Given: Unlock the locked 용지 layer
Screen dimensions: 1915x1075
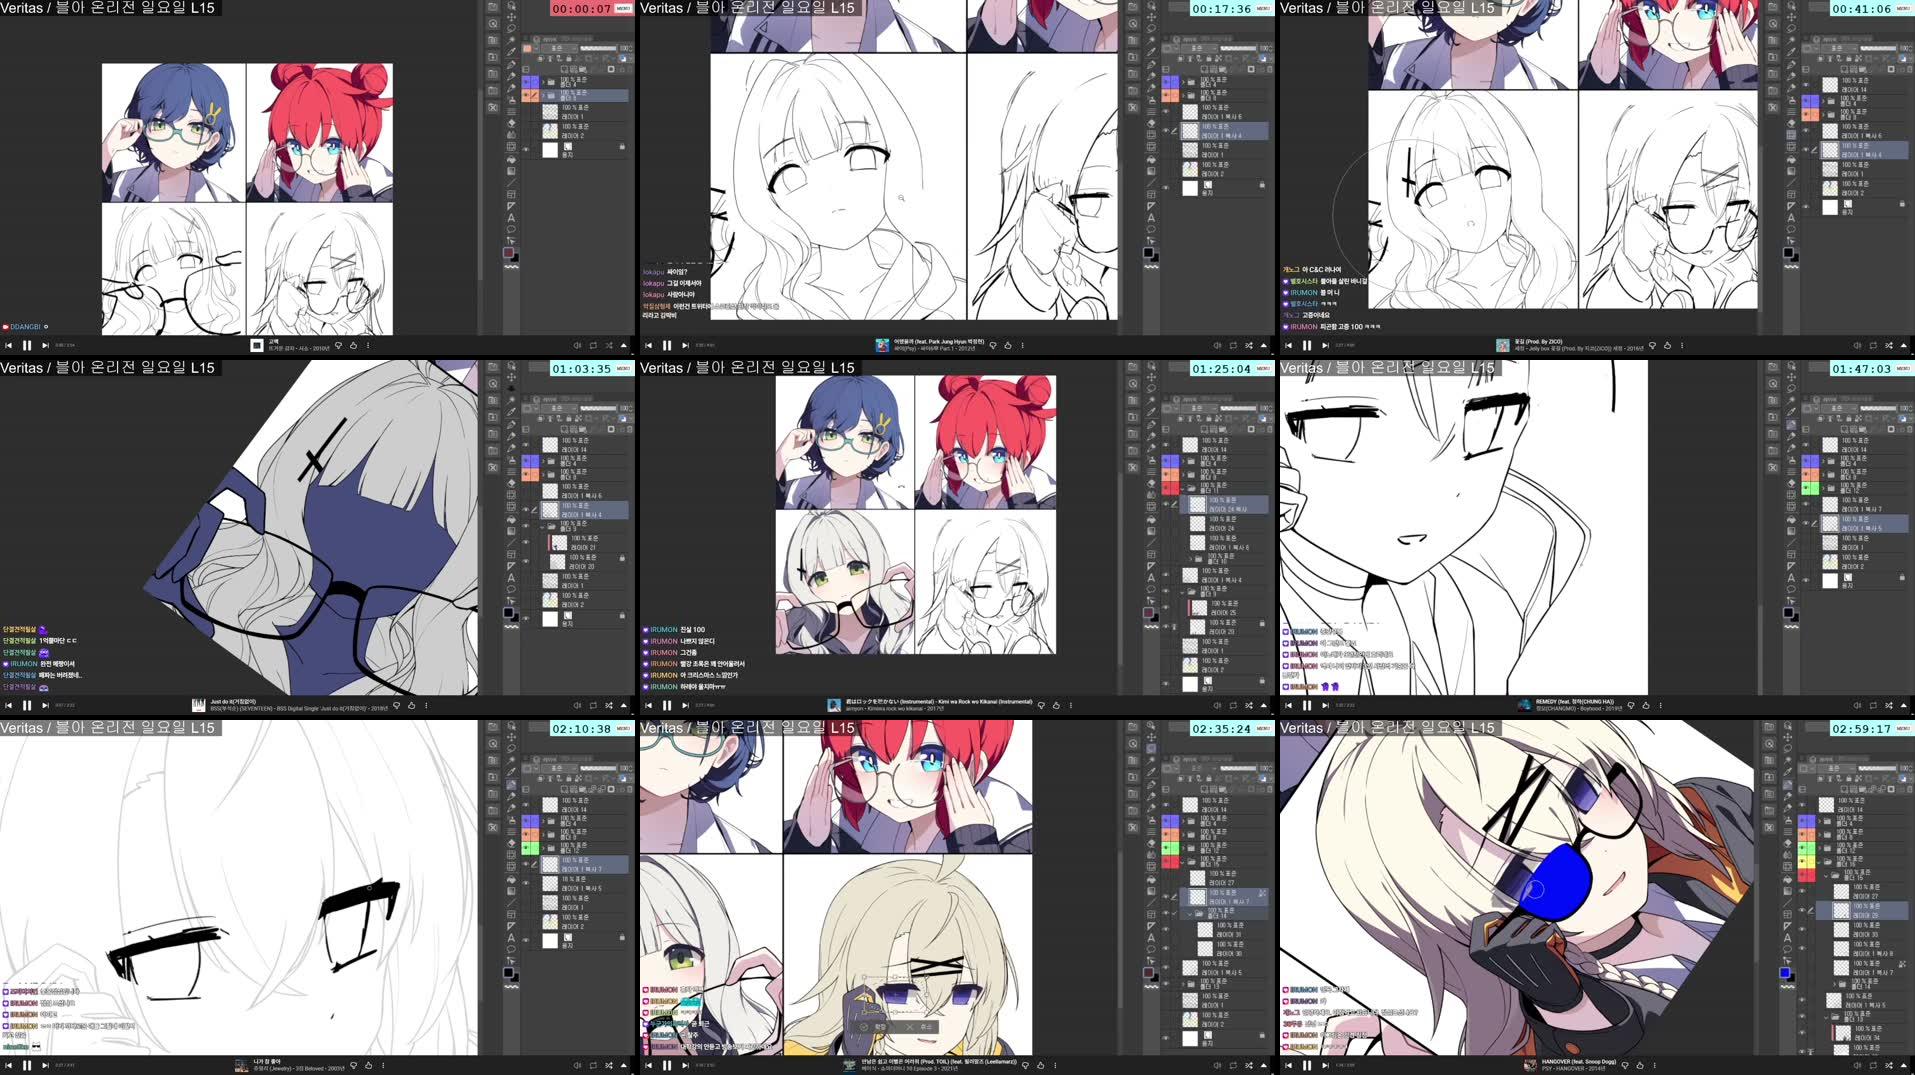Looking at the screenshot, I should (623, 146).
